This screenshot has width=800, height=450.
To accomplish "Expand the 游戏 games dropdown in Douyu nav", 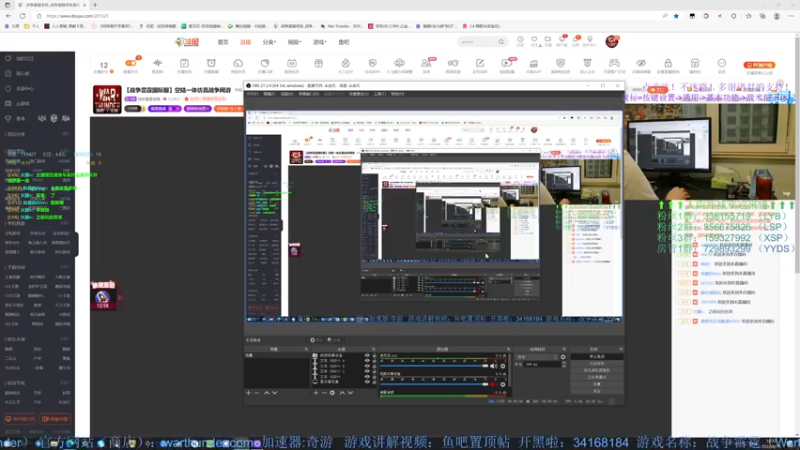I will coord(319,42).
